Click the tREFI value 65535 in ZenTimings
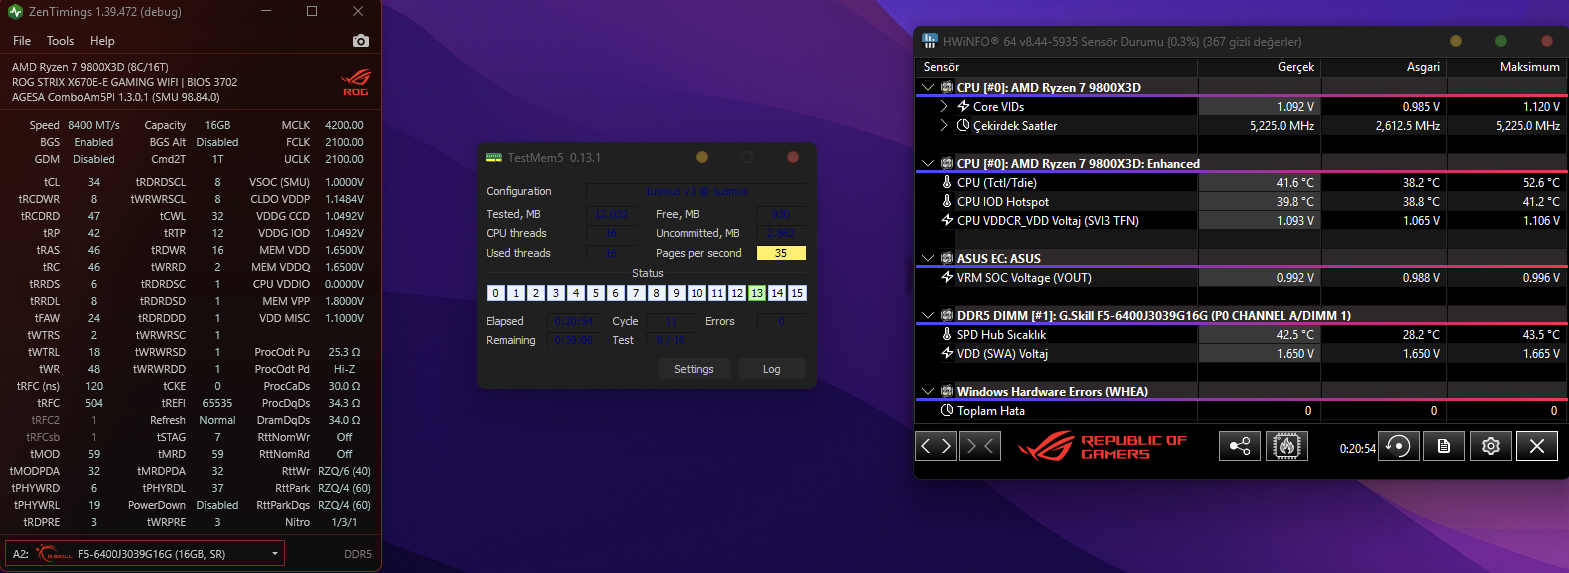1569x573 pixels. pos(217,403)
